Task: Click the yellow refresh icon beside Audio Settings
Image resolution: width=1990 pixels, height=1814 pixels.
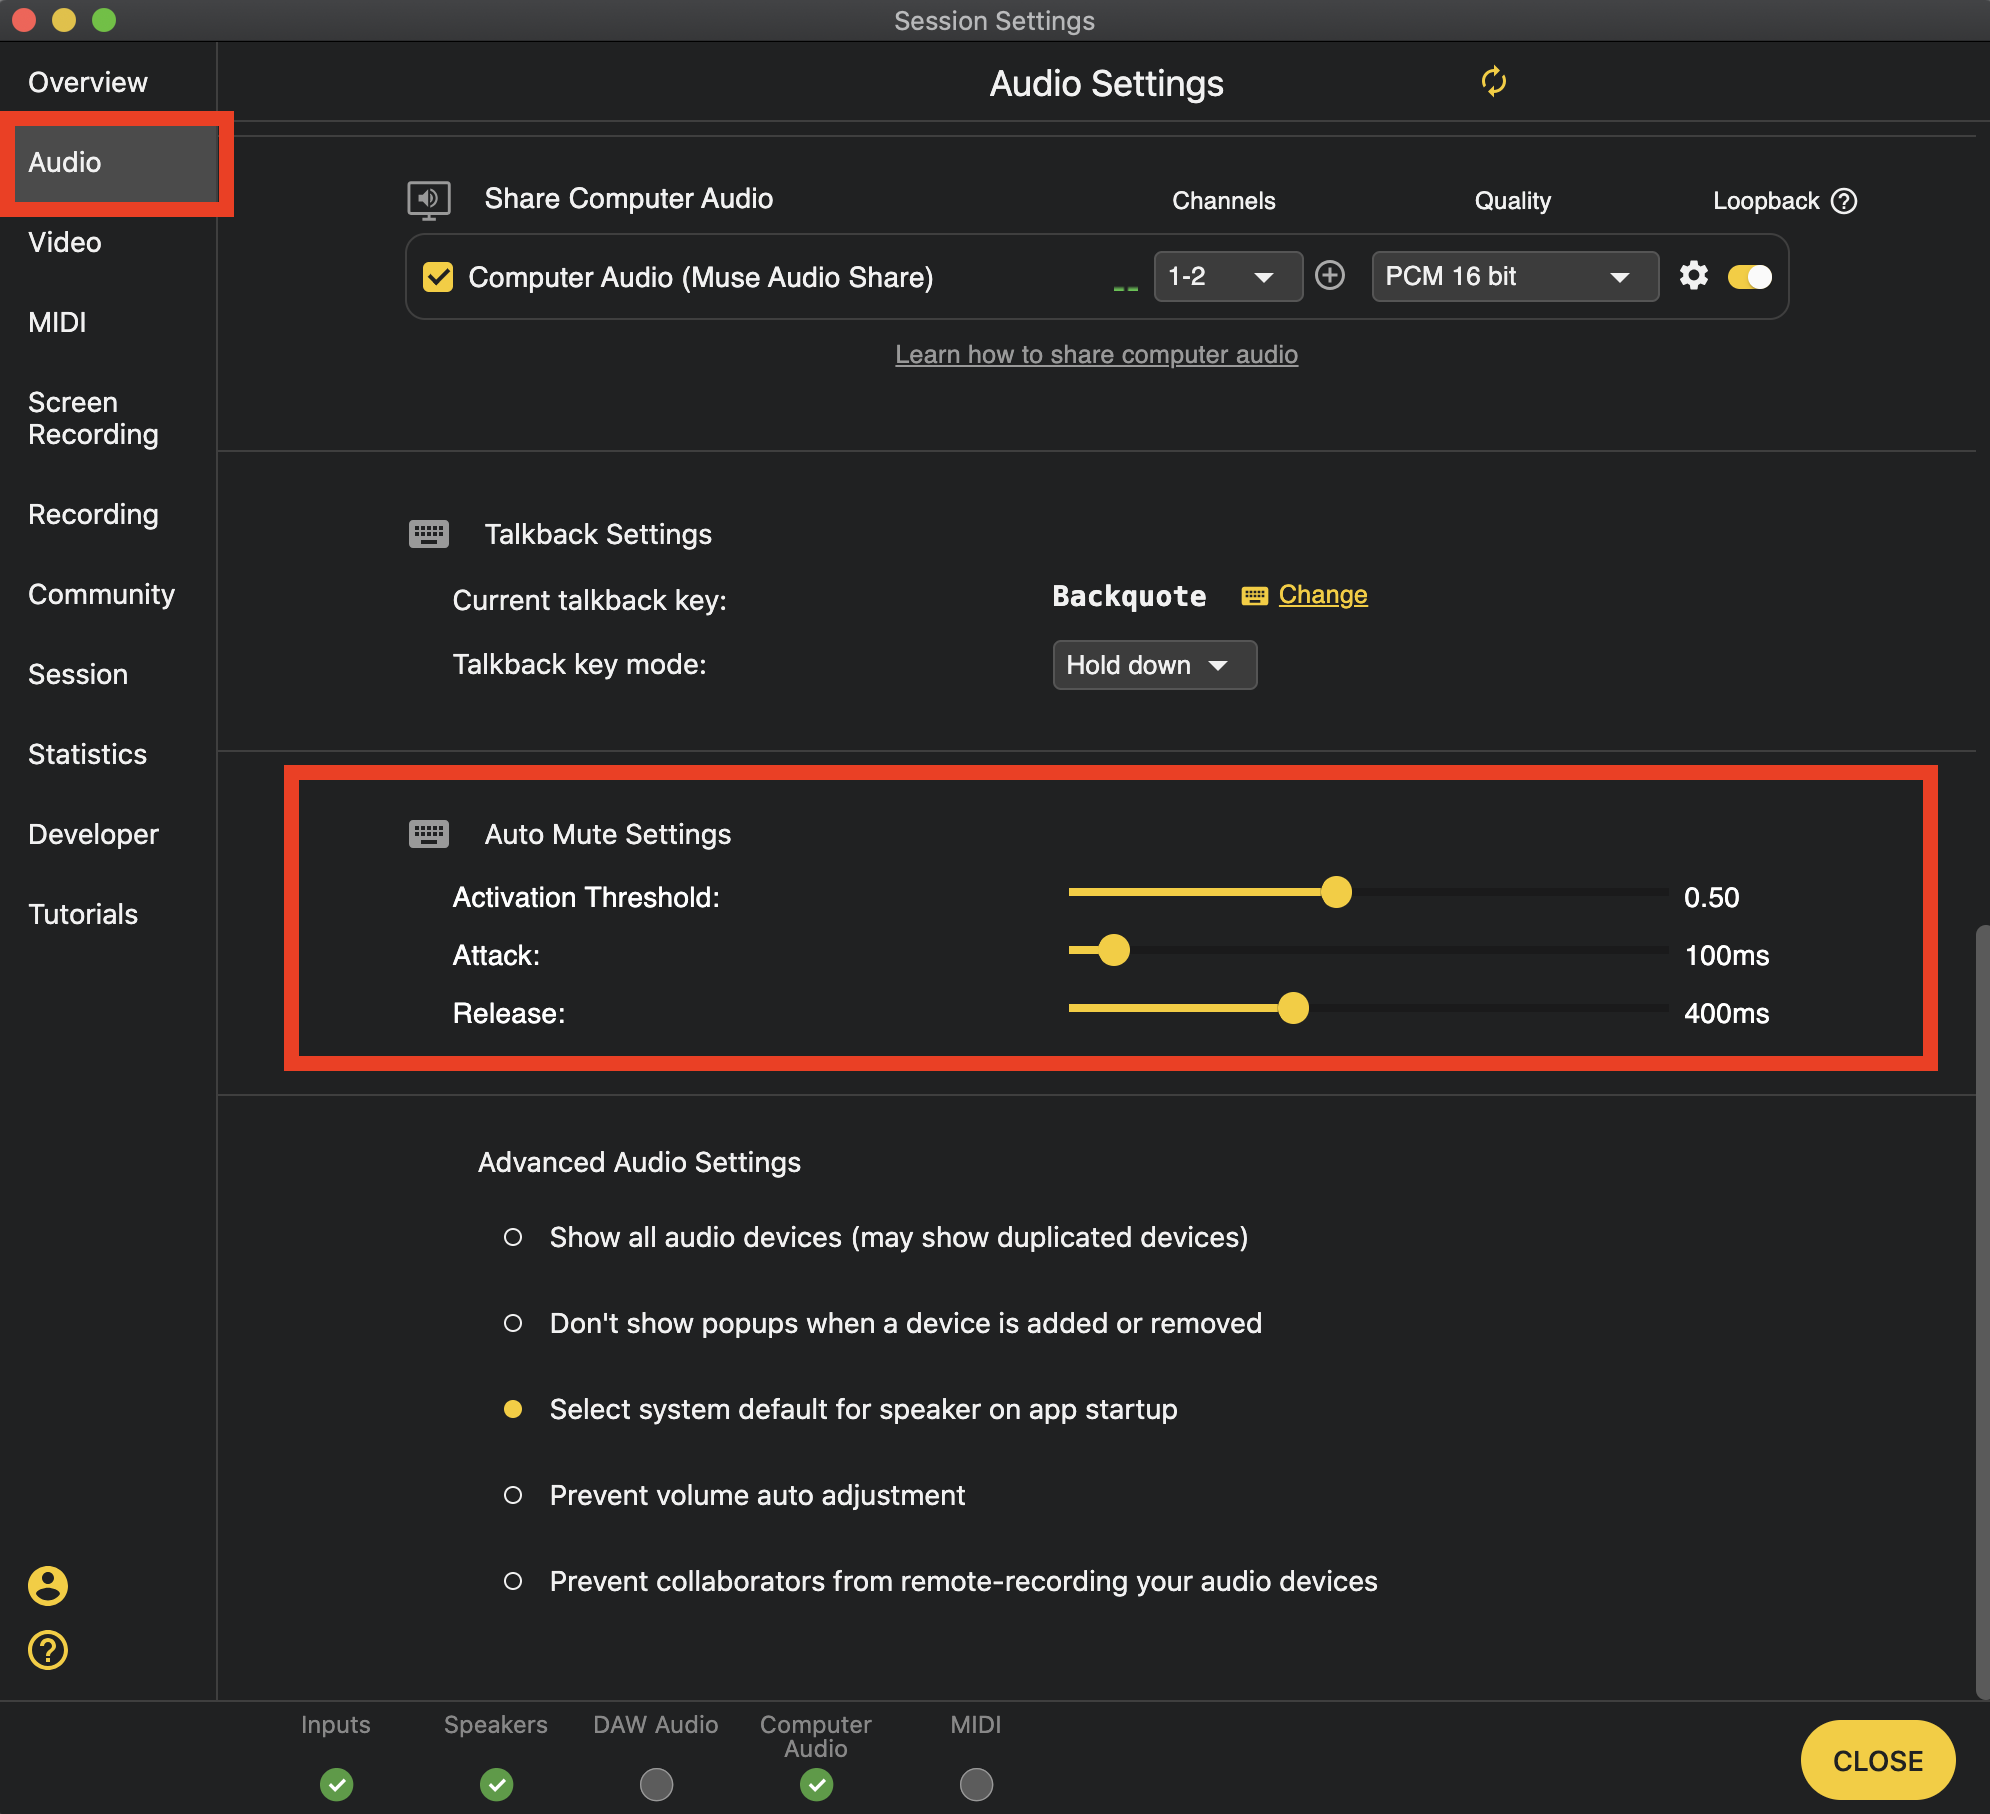Action: [1493, 81]
